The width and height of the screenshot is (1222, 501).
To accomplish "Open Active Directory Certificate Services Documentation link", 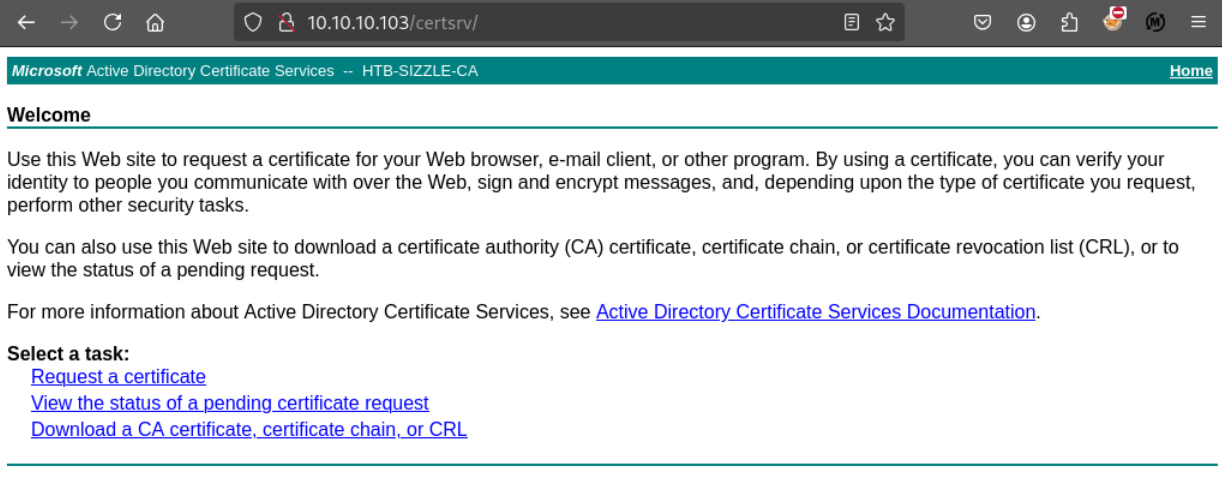I will [815, 312].
